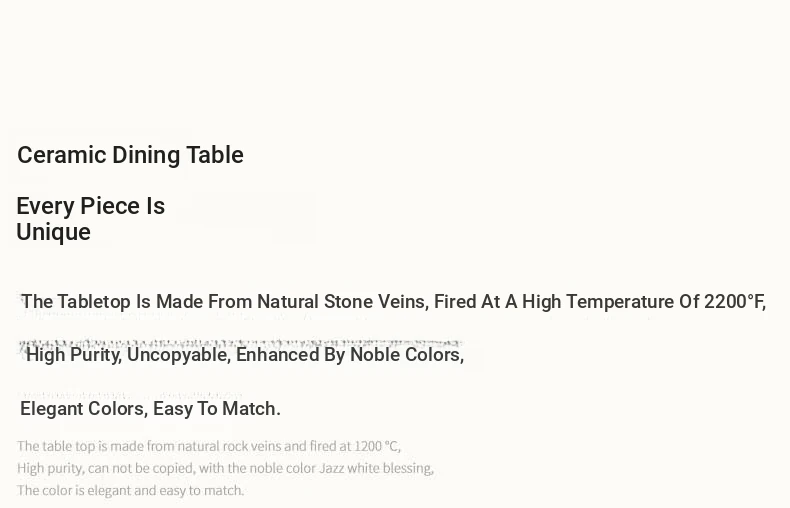Click the word 'Ceramic' in the title

coord(62,155)
